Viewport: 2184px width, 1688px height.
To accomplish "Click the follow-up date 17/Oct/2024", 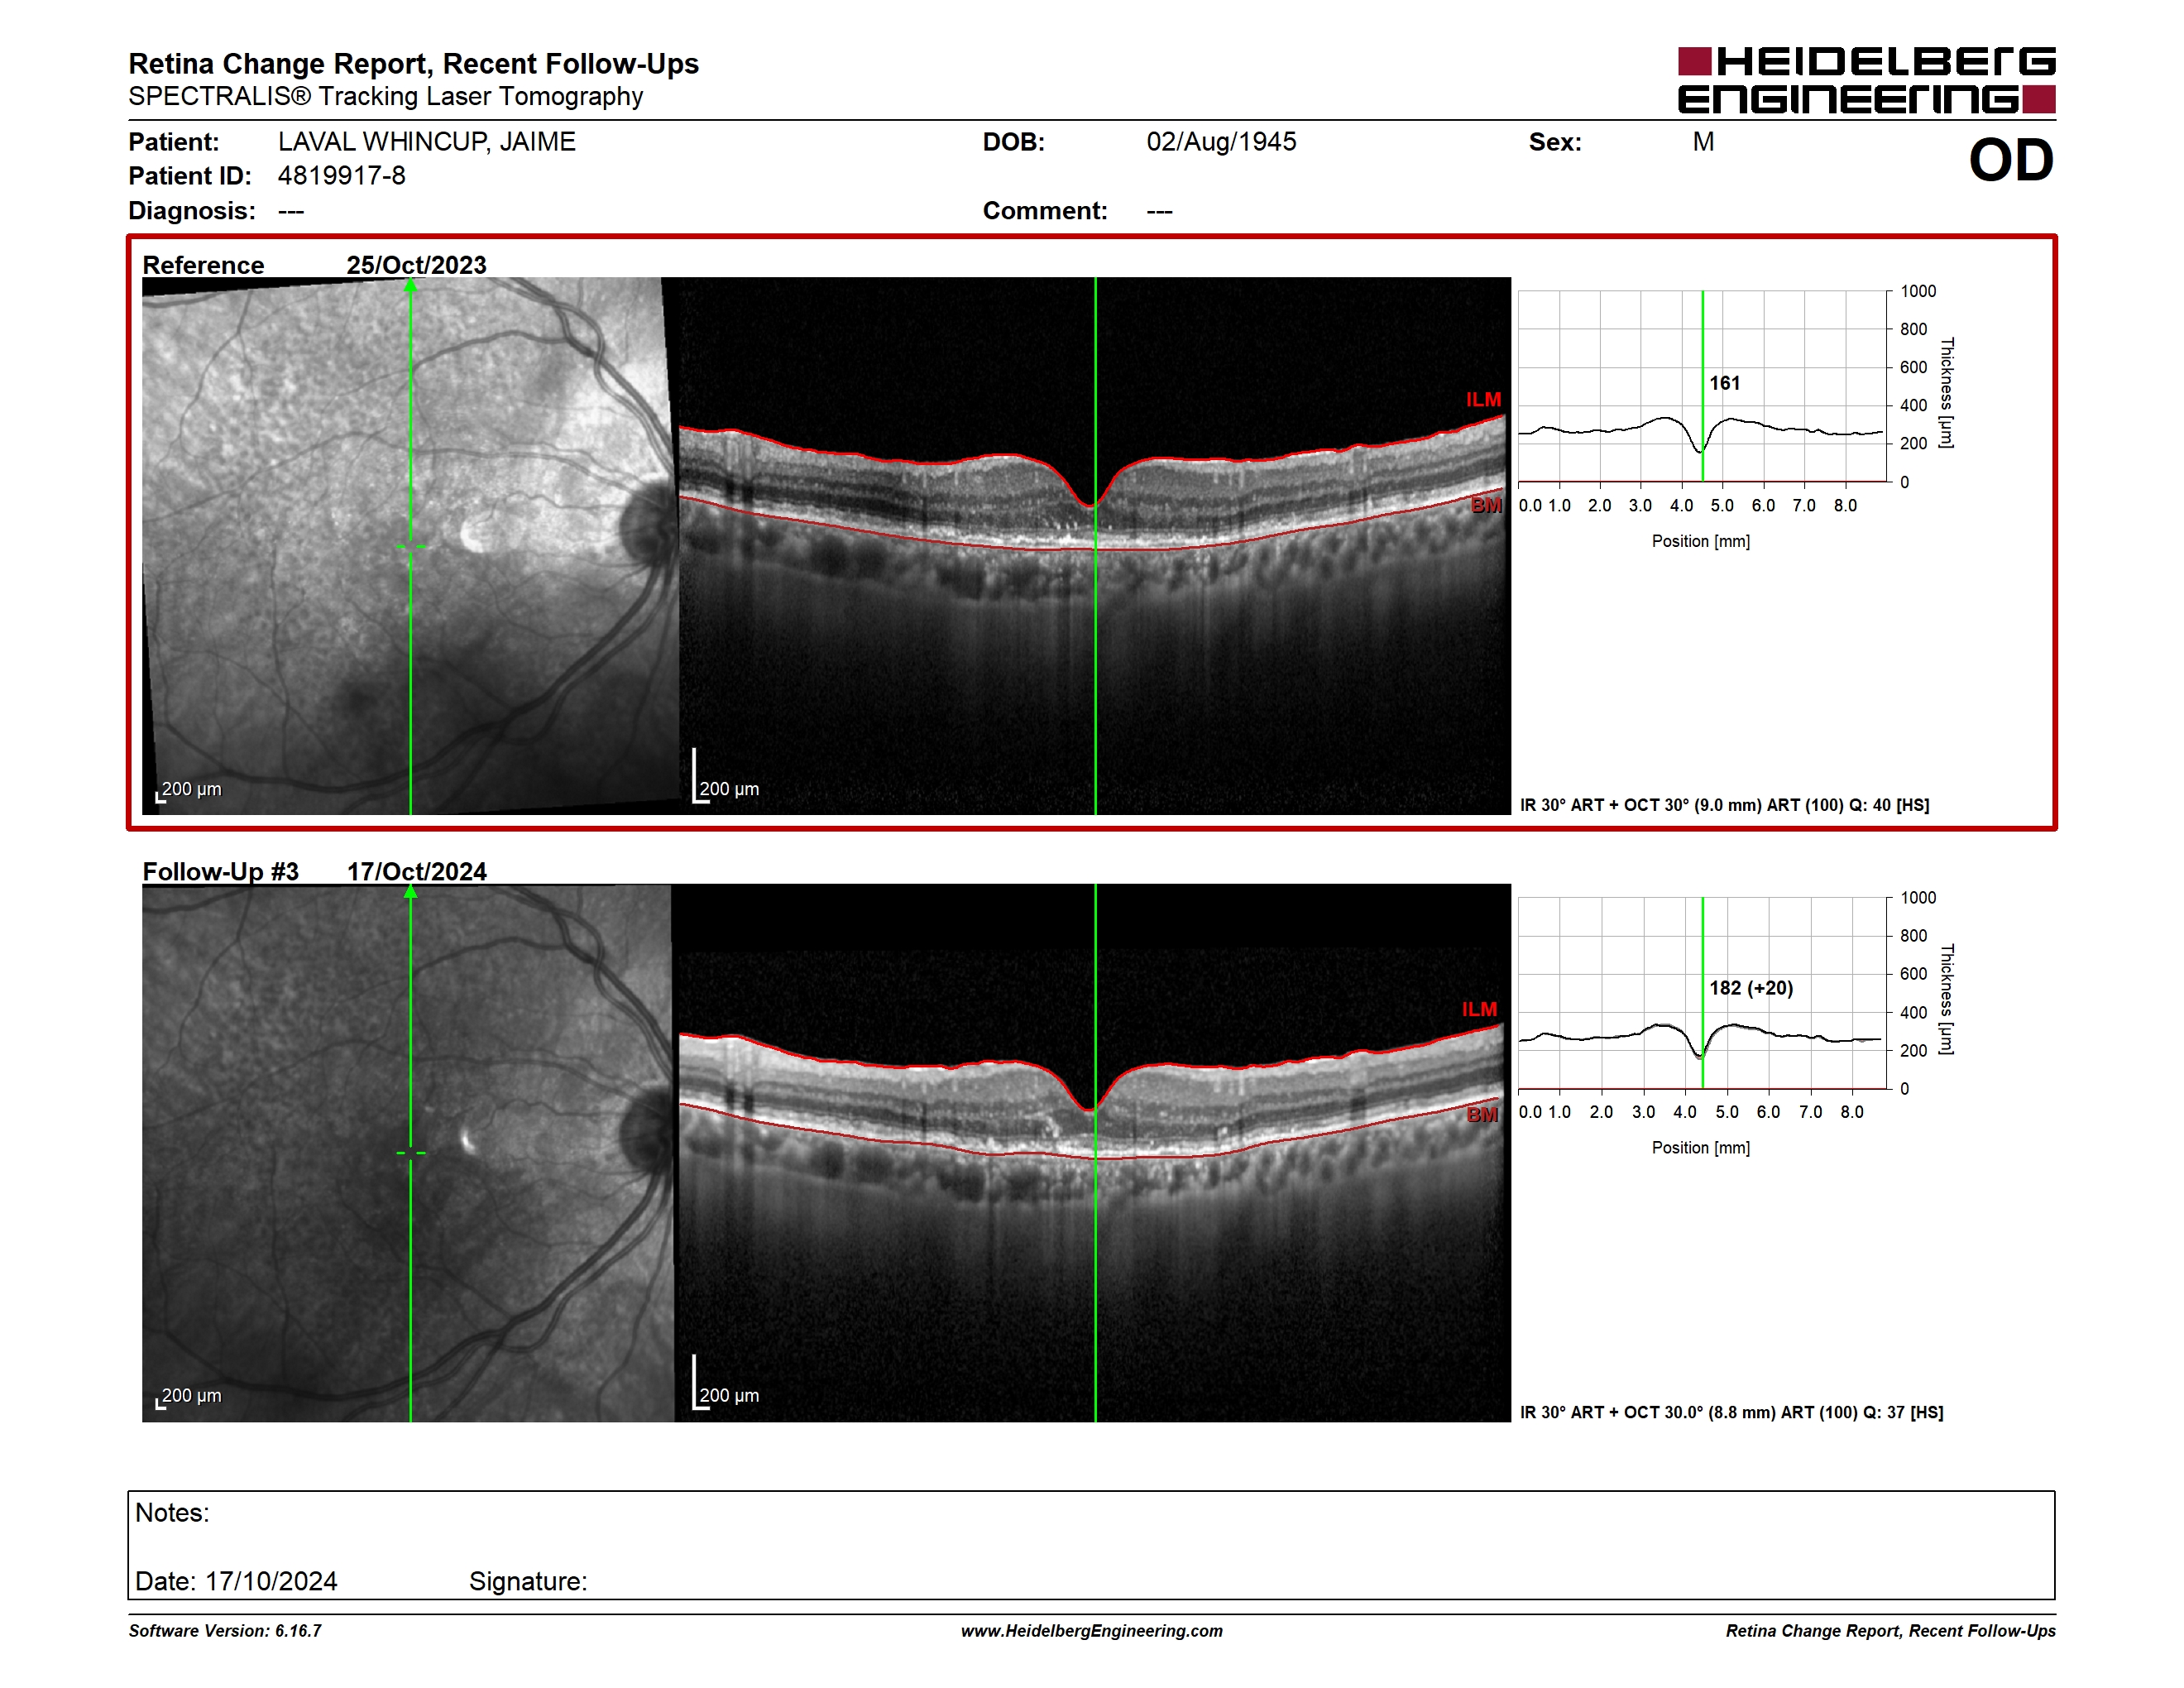I will tap(416, 871).
